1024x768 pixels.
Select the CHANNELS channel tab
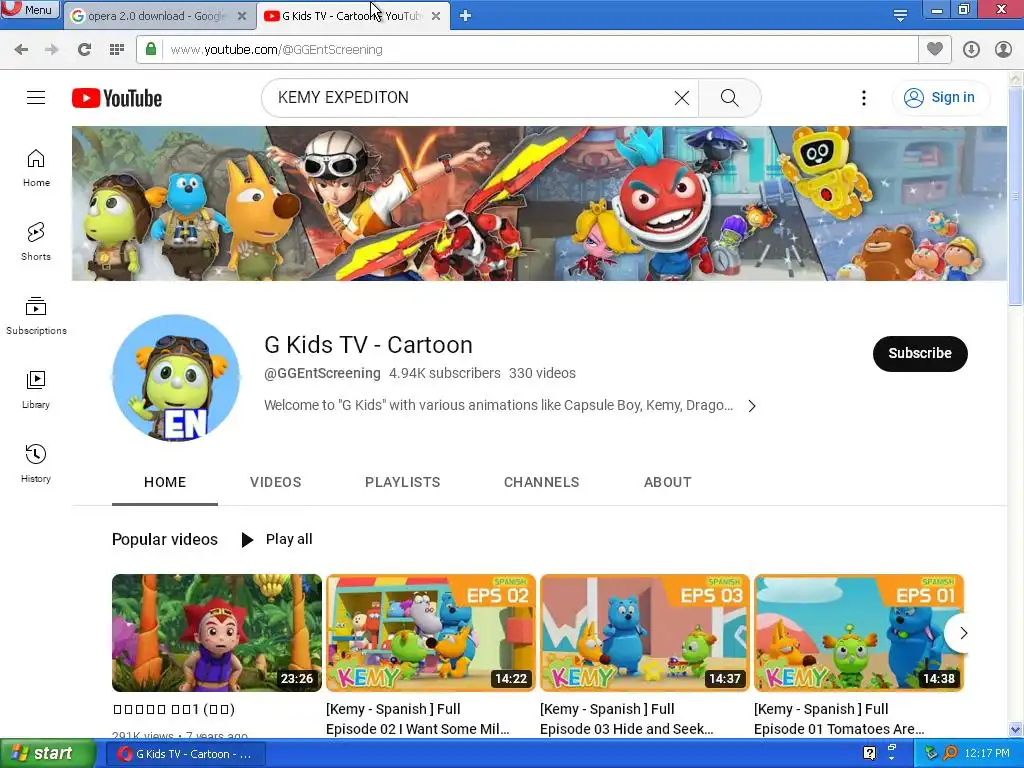point(541,482)
